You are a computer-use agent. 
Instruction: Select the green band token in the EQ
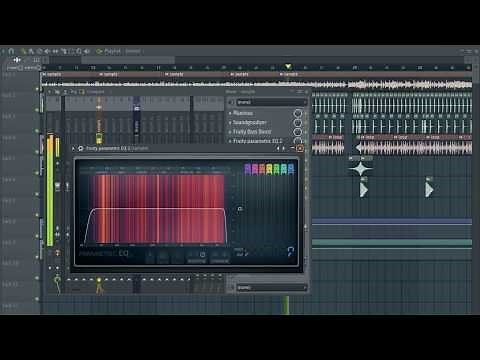276,169
